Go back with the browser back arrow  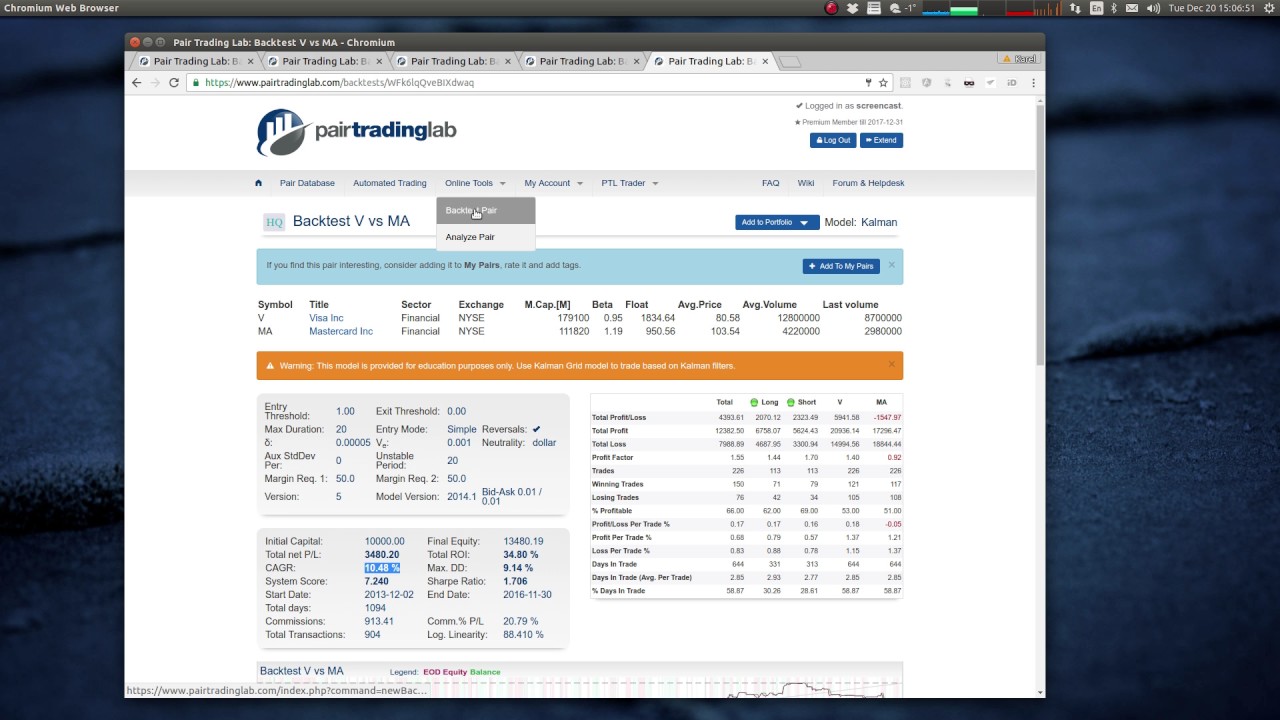click(137, 83)
